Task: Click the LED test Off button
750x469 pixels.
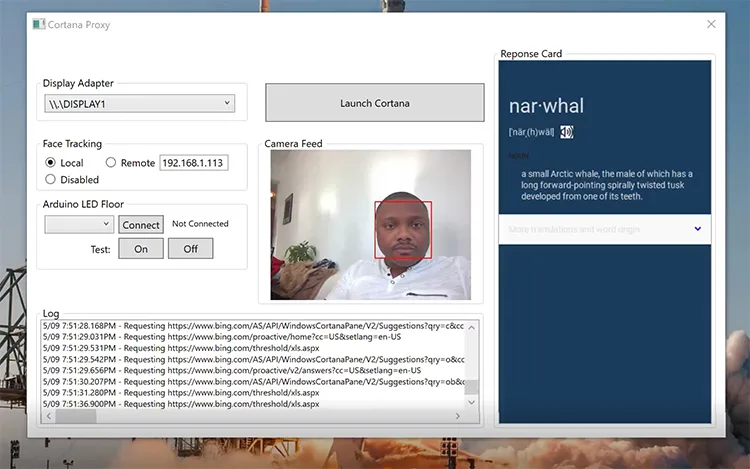Action: (x=190, y=249)
